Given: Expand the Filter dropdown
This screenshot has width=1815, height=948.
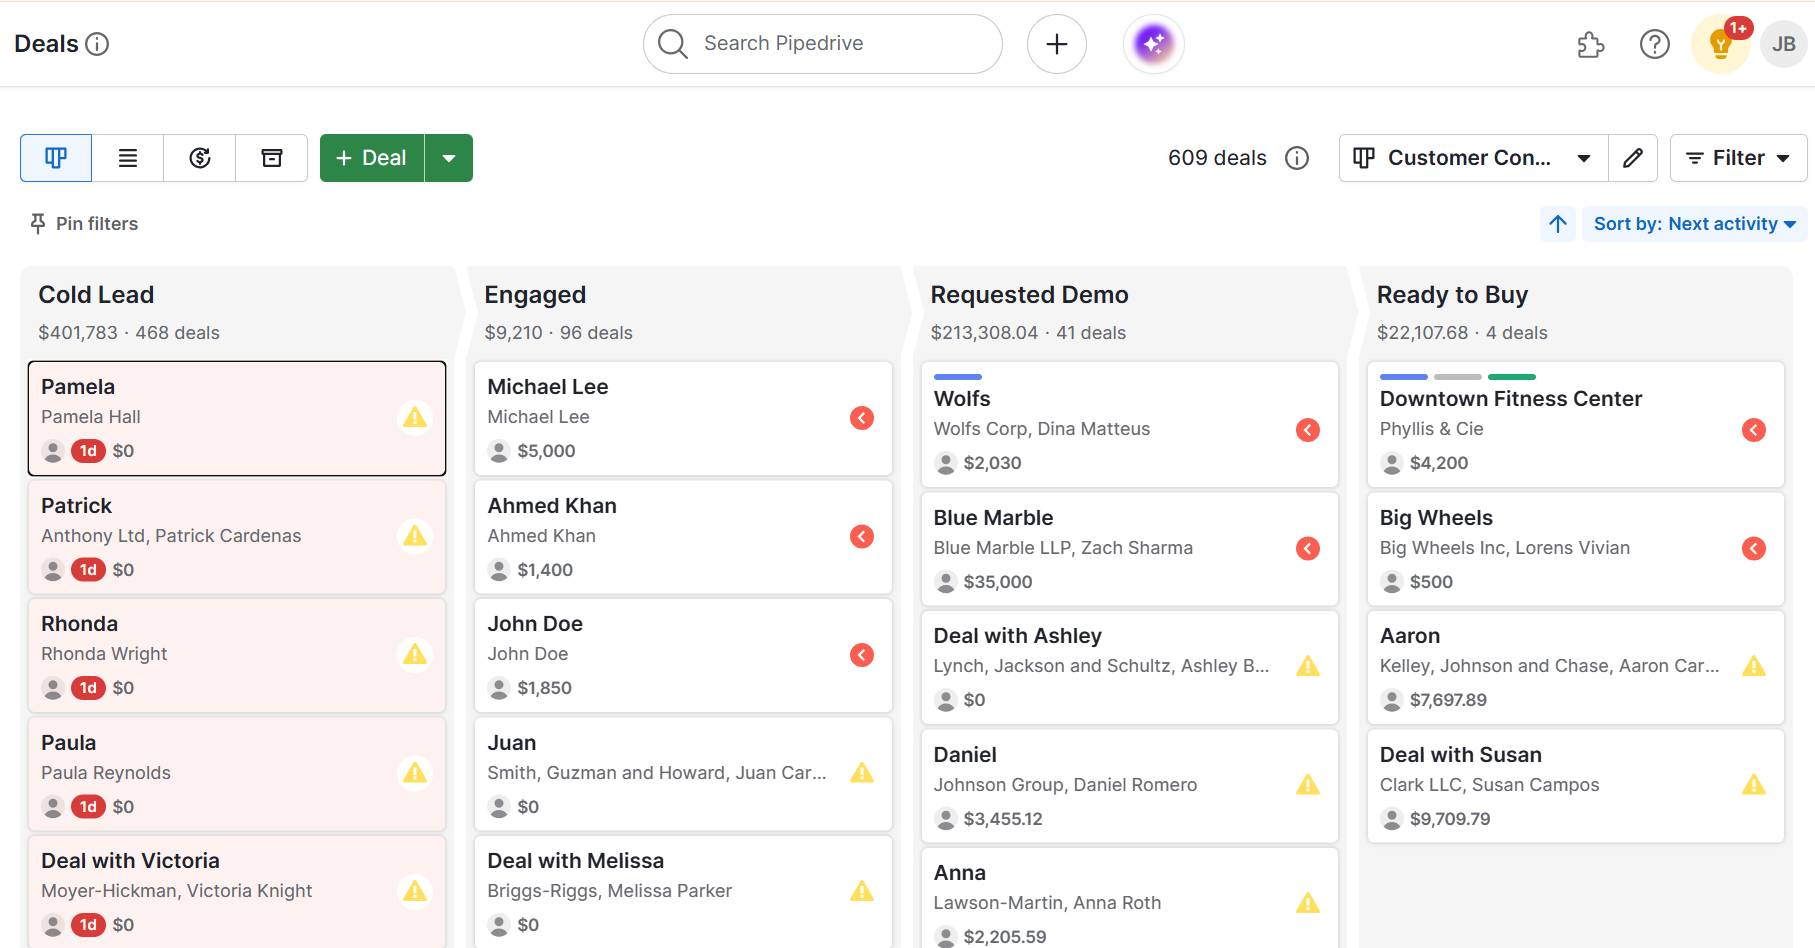Looking at the screenshot, I should pos(1737,157).
